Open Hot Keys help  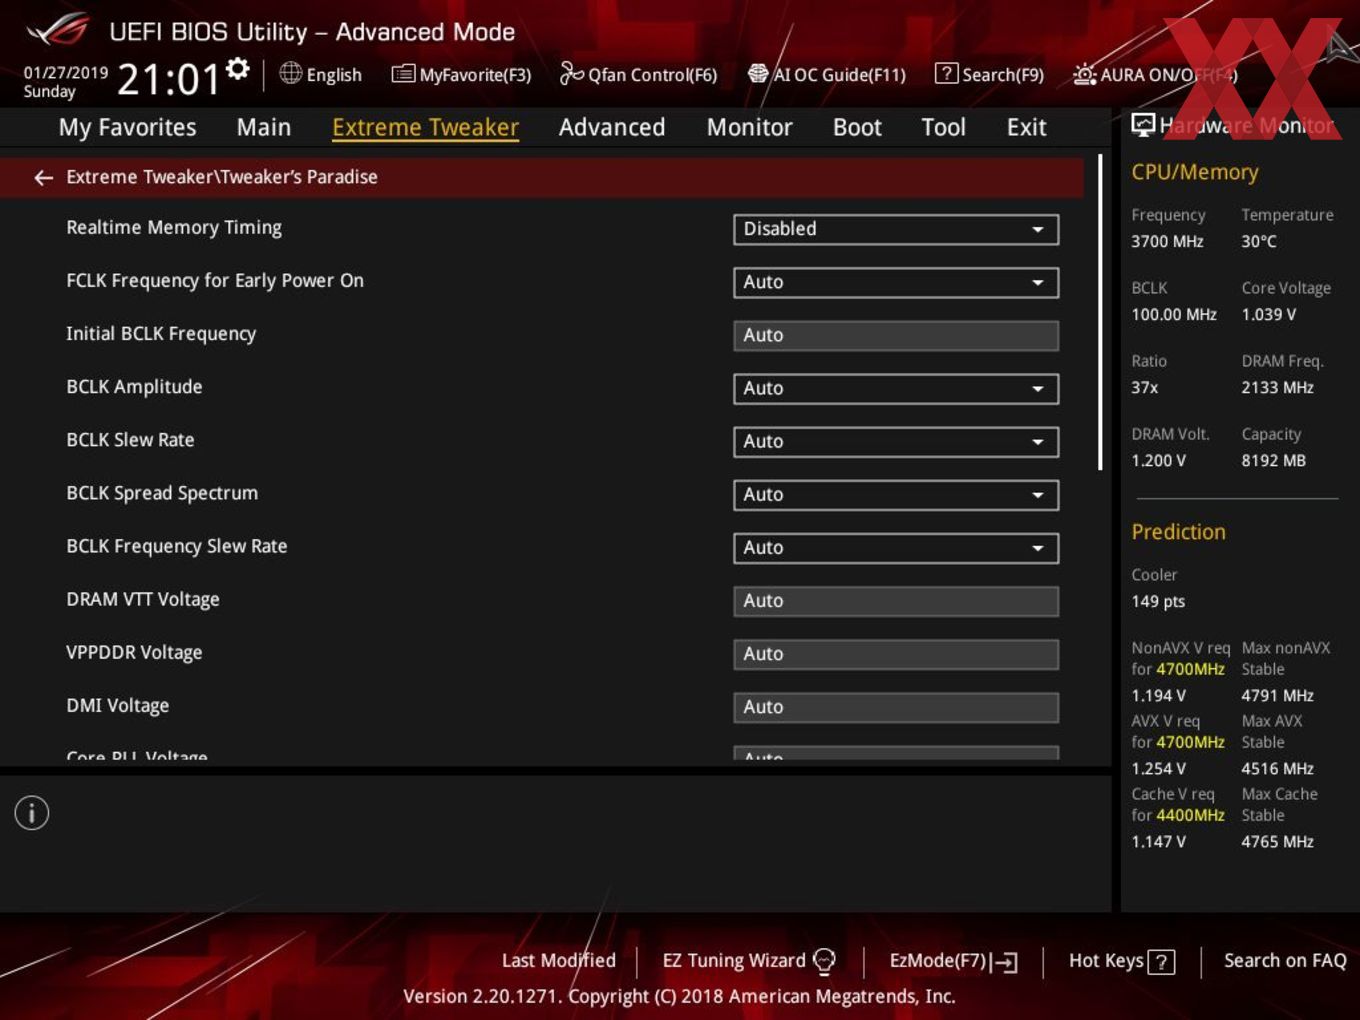(x=1121, y=961)
